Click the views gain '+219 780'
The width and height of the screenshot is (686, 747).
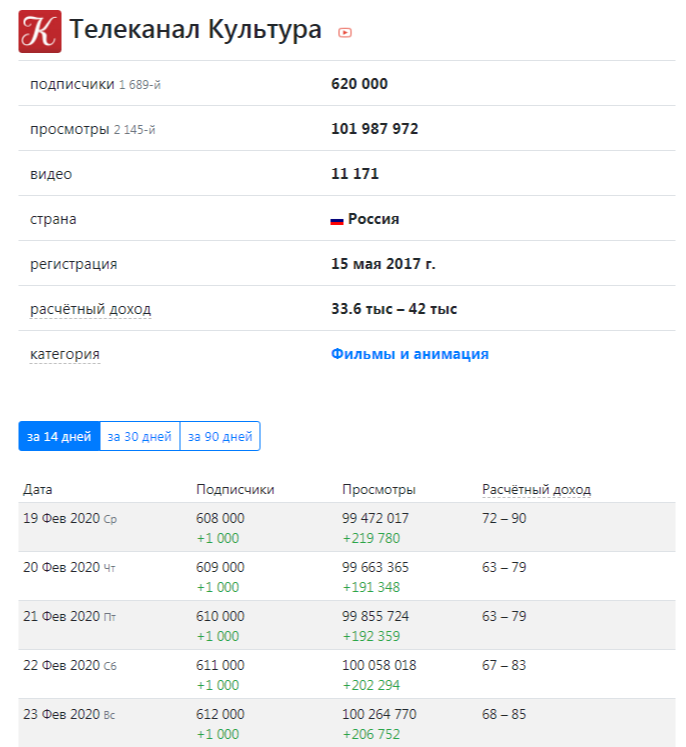(x=371, y=538)
